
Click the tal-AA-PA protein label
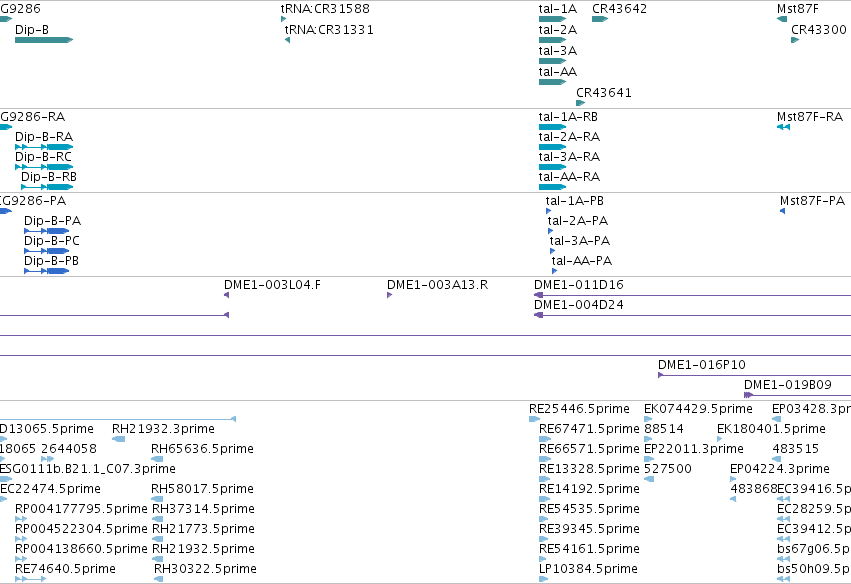point(582,261)
